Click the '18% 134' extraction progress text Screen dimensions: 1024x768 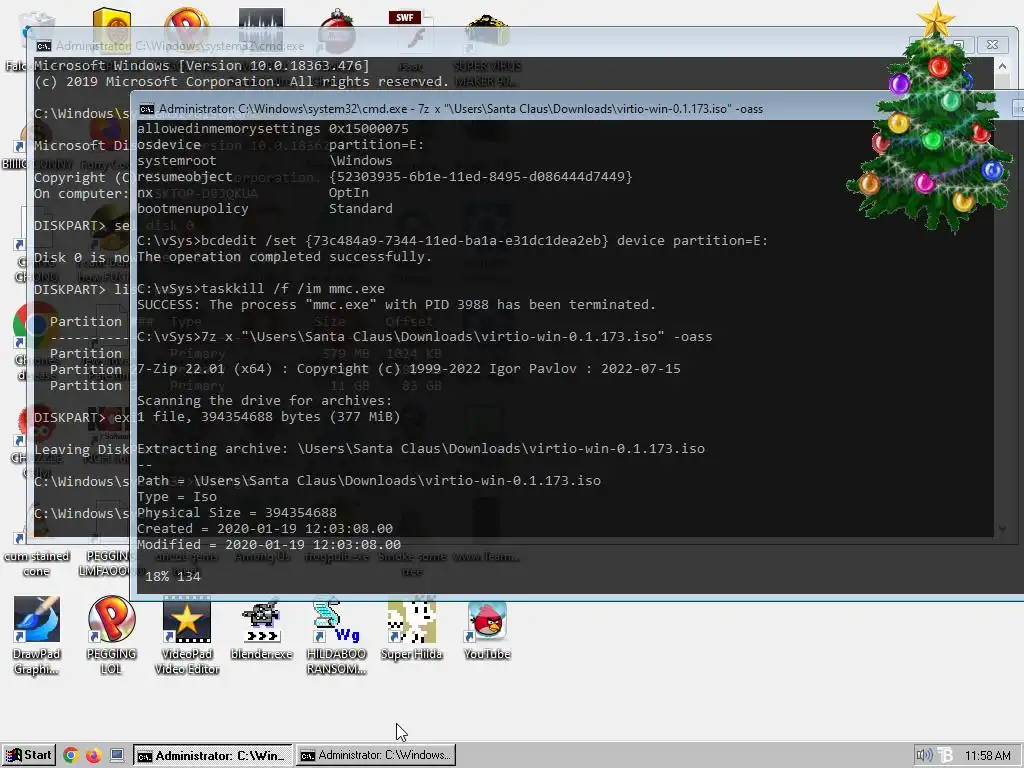coord(172,577)
